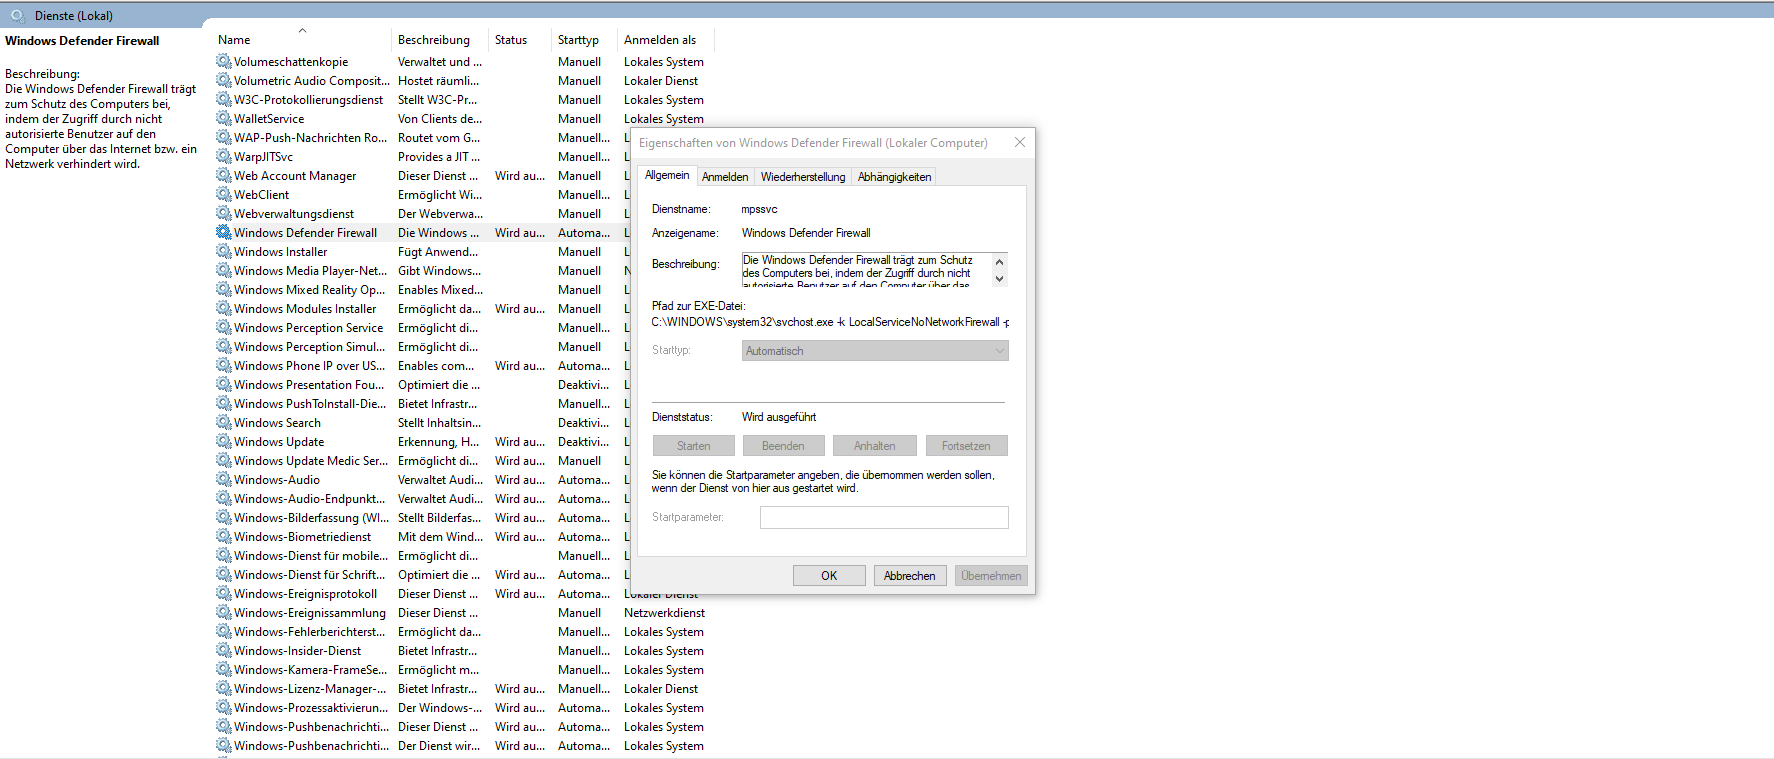Click the Abbrechen button

910,576
